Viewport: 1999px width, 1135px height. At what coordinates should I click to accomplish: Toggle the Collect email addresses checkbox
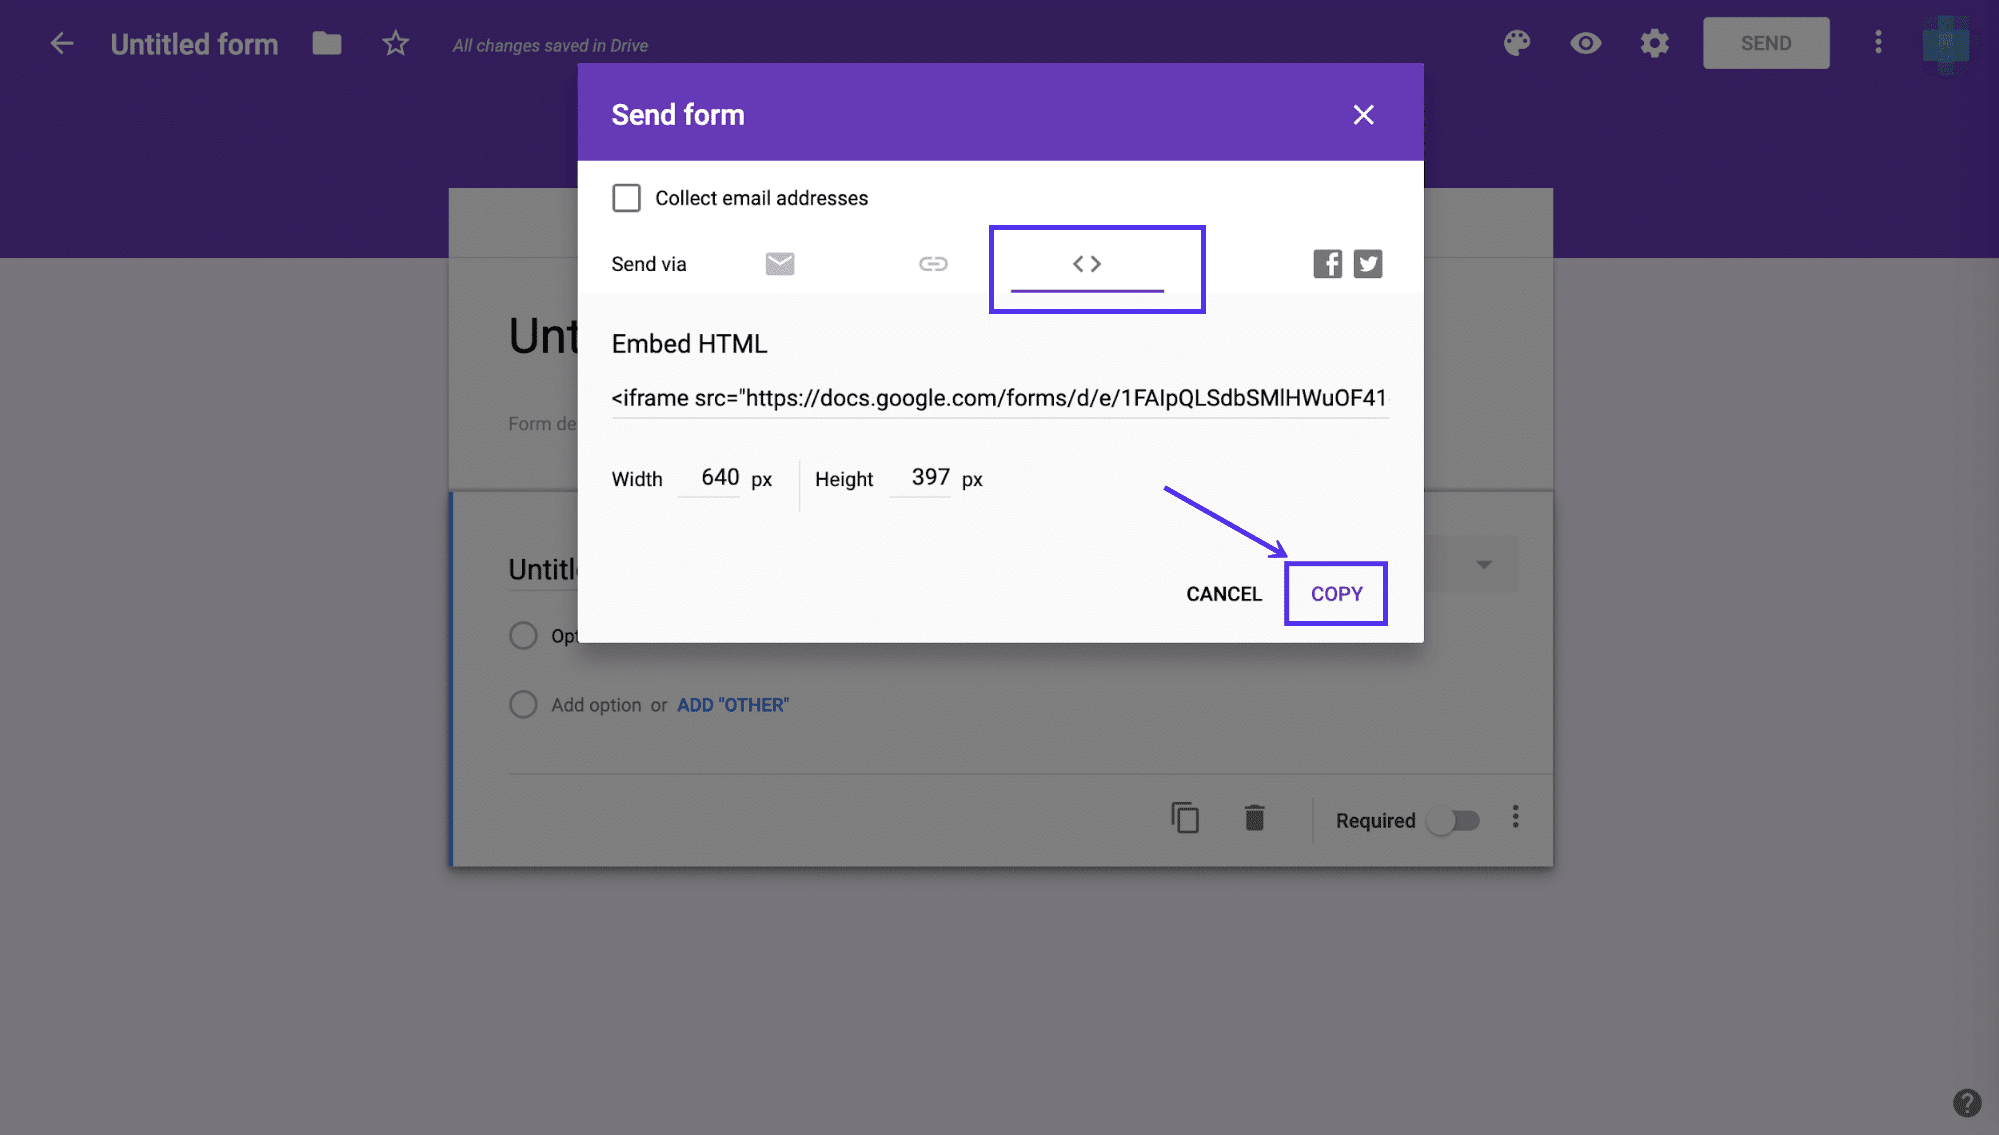coord(626,198)
